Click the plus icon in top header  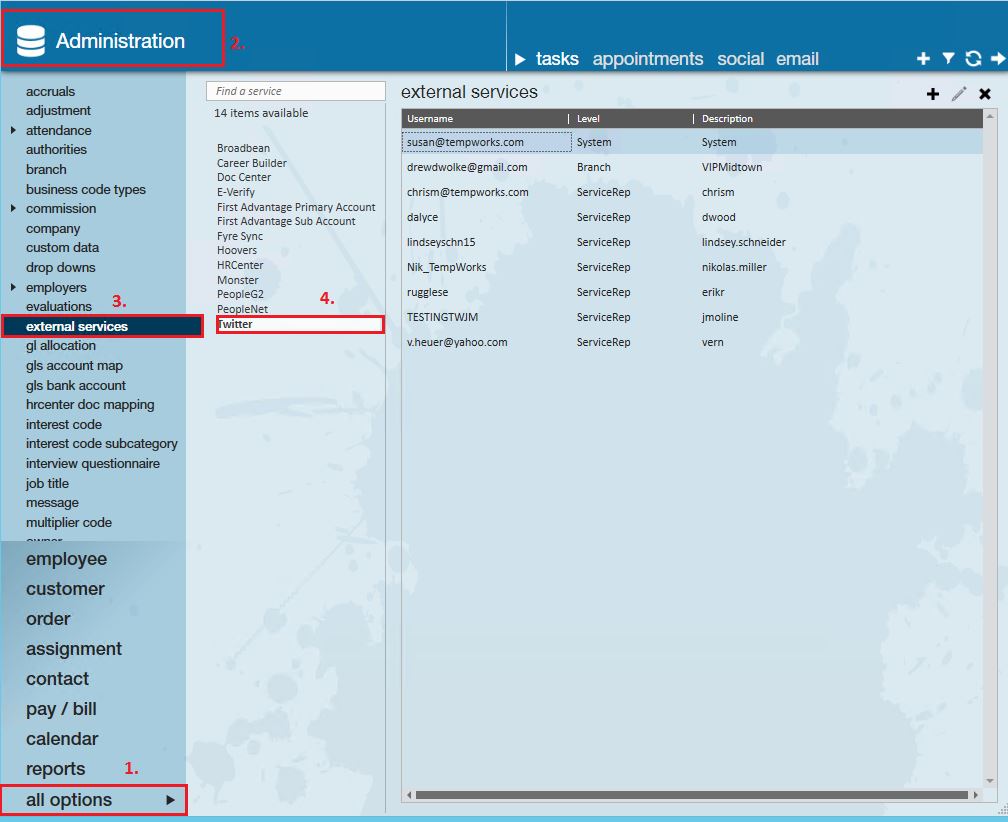(x=923, y=59)
